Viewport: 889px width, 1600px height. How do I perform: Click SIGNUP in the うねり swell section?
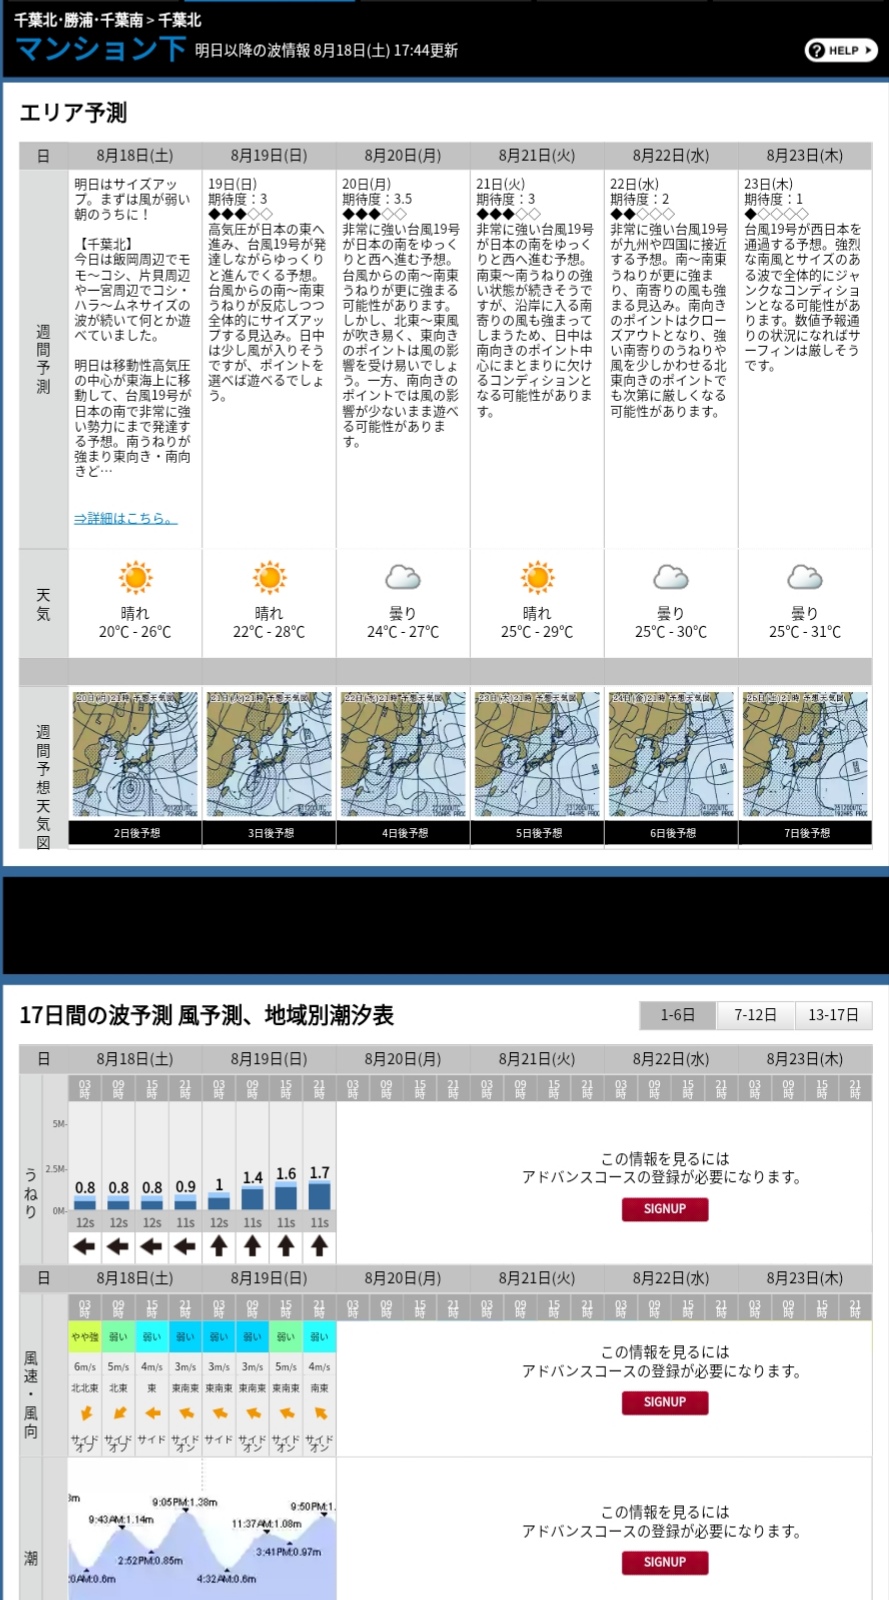click(x=664, y=1209)
